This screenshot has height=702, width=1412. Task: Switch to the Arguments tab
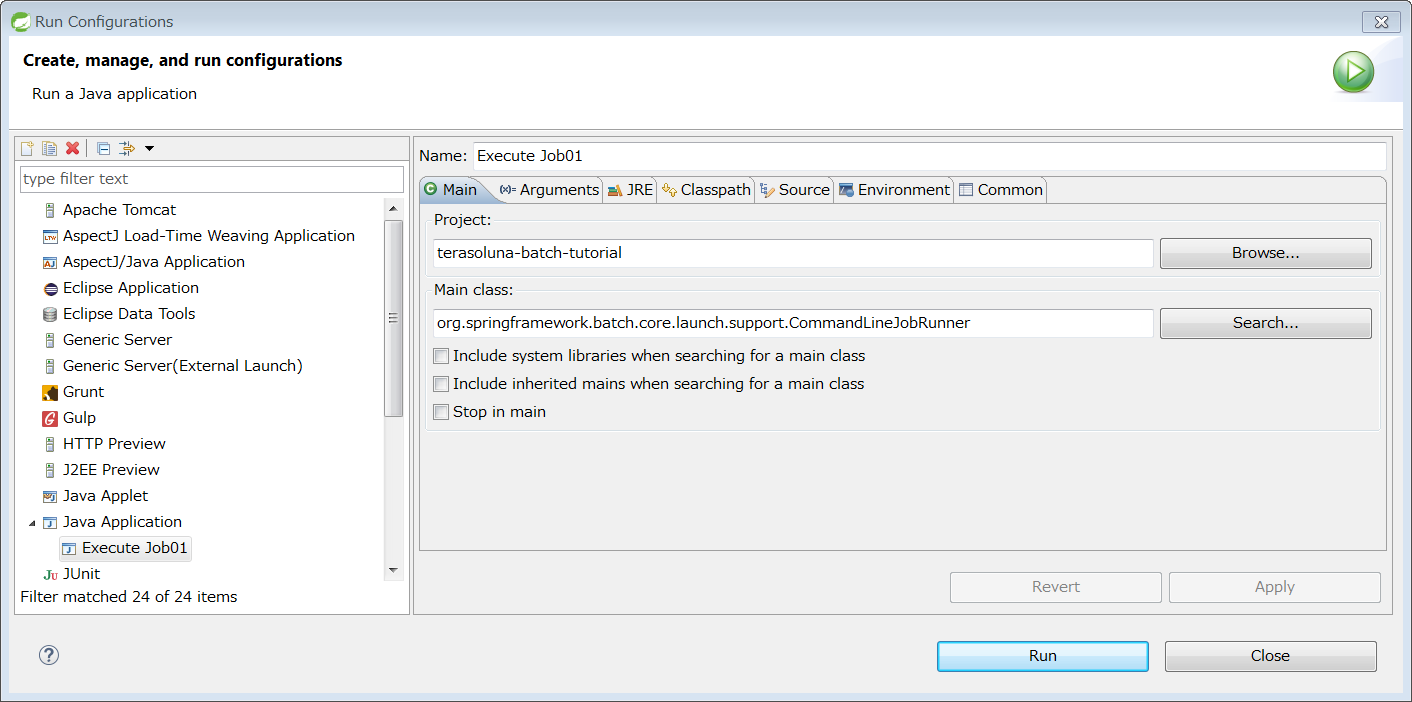pos(549,190)
